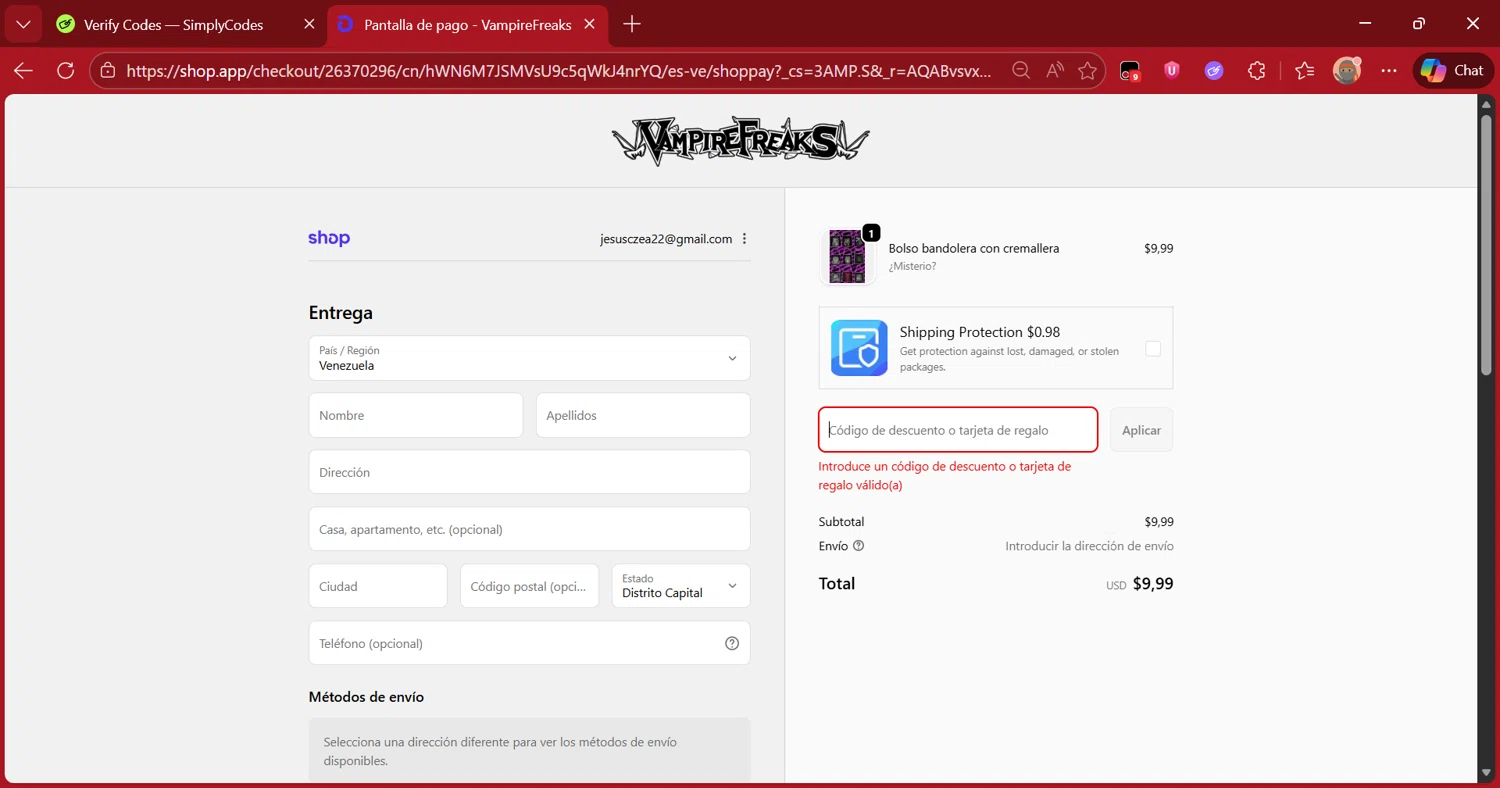Minimize the browser window
Screen dimensions: 1500x788
coord(1365,24)
